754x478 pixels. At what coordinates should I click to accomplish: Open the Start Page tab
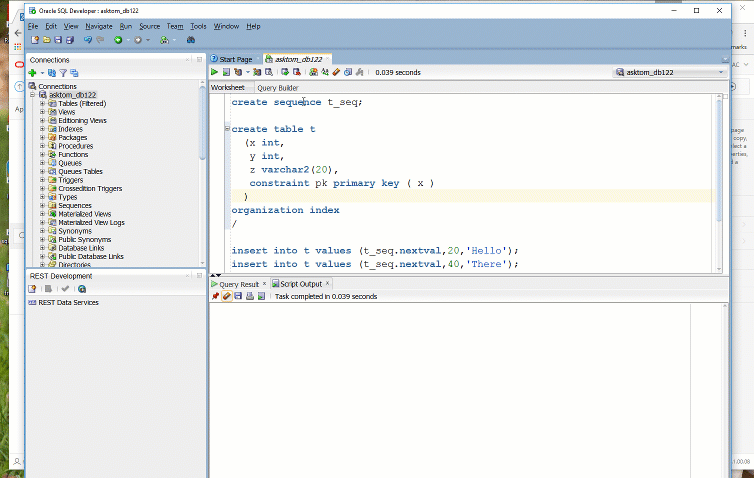[235, 59]
